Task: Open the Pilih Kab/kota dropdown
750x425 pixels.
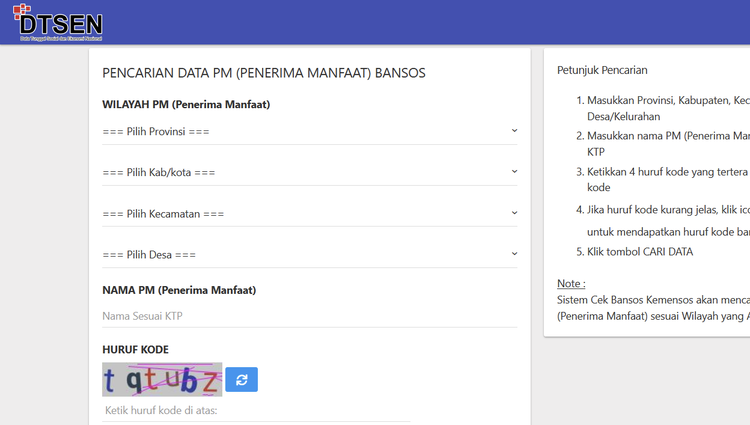Action: (300, 173)
